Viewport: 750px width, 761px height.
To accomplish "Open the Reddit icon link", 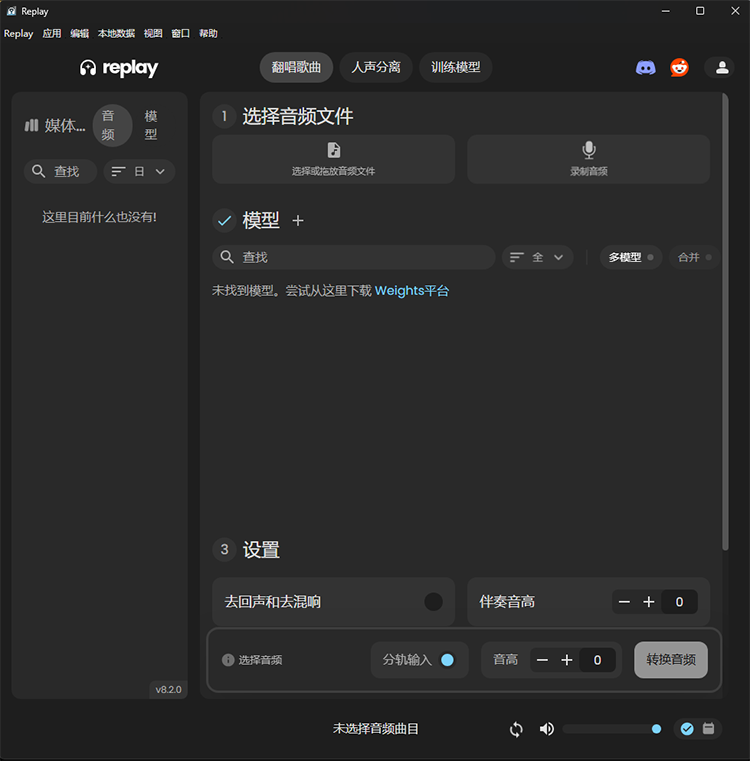I will click(680, 68).
